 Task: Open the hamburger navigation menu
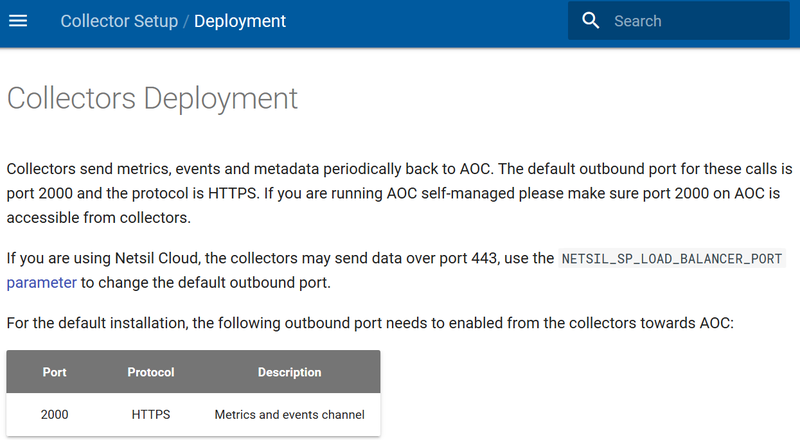point(18,21)
